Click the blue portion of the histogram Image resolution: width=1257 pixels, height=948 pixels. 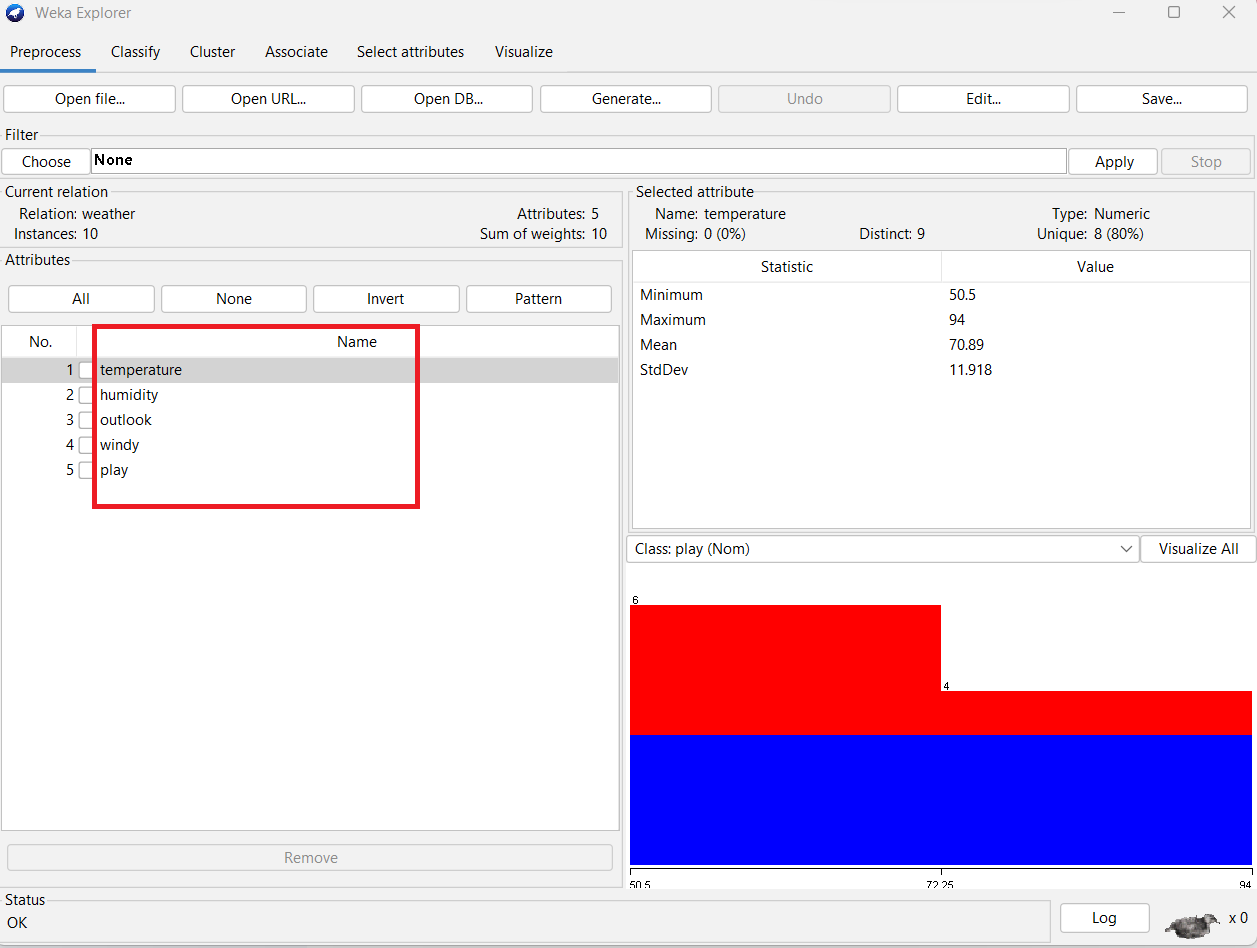[941, 799]
